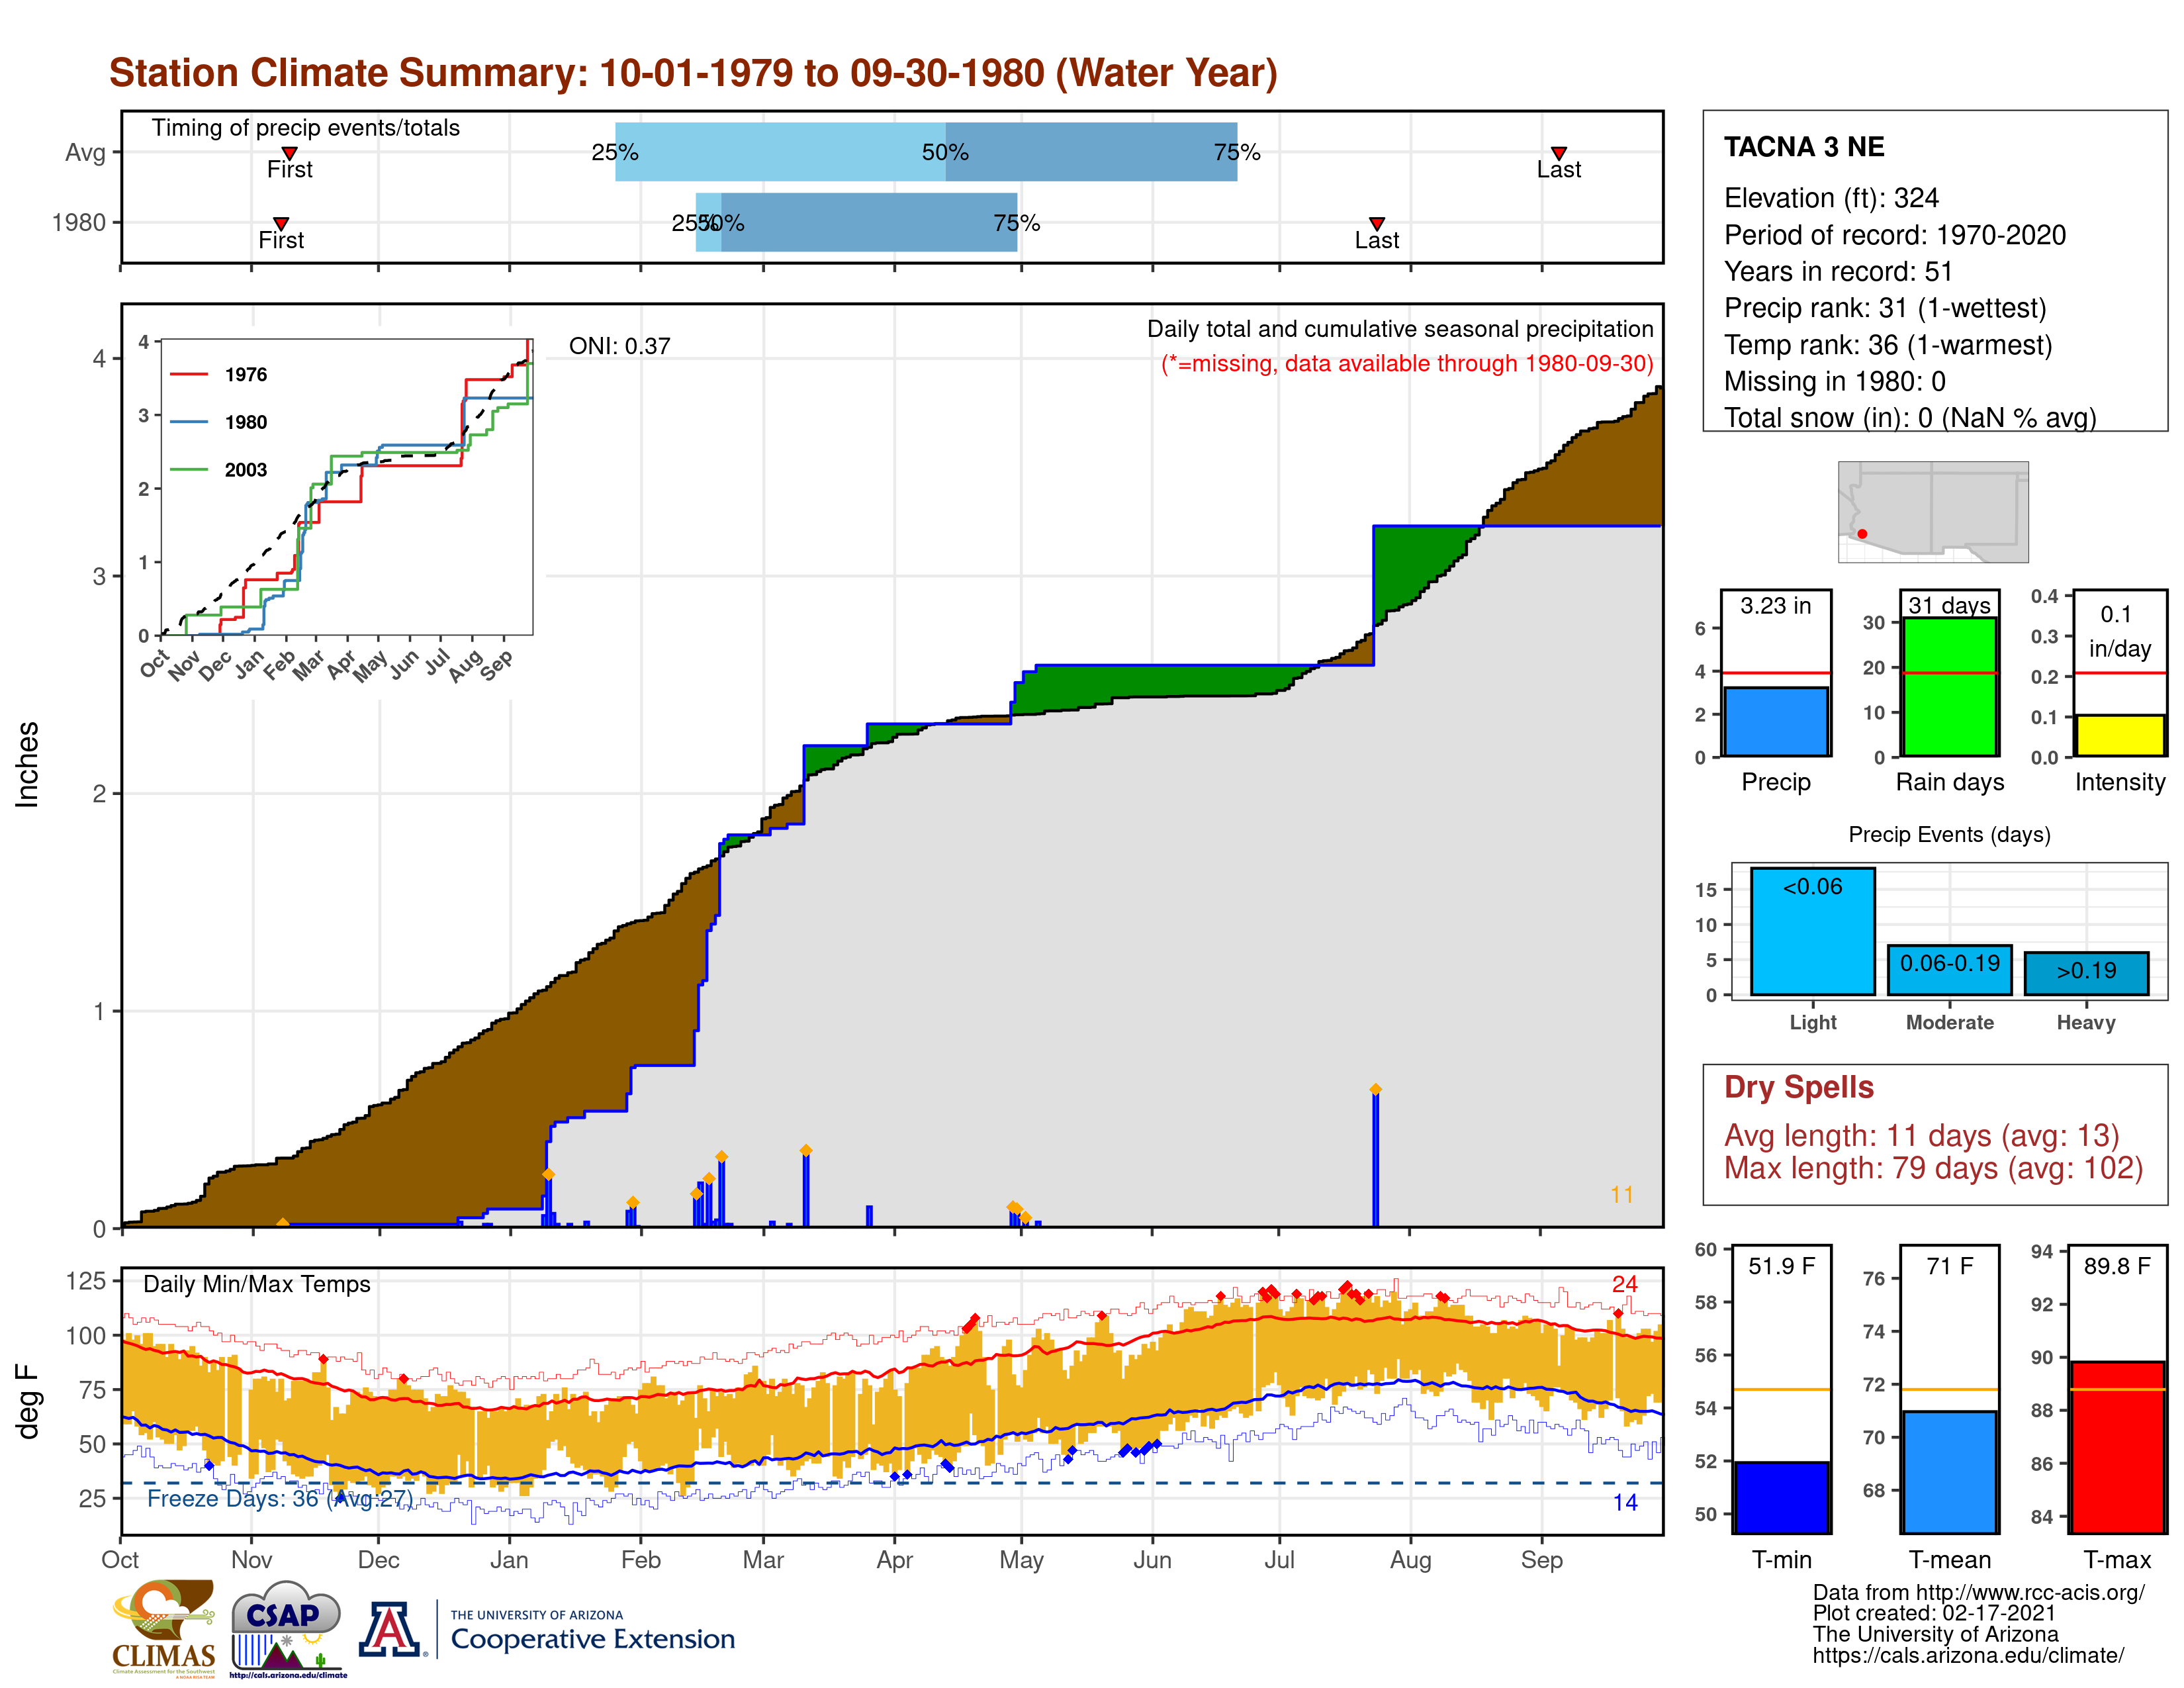This screenshot has height=1688, width=2184.
Task: Click the green Rain days bar
Action: coord(1949,686)
